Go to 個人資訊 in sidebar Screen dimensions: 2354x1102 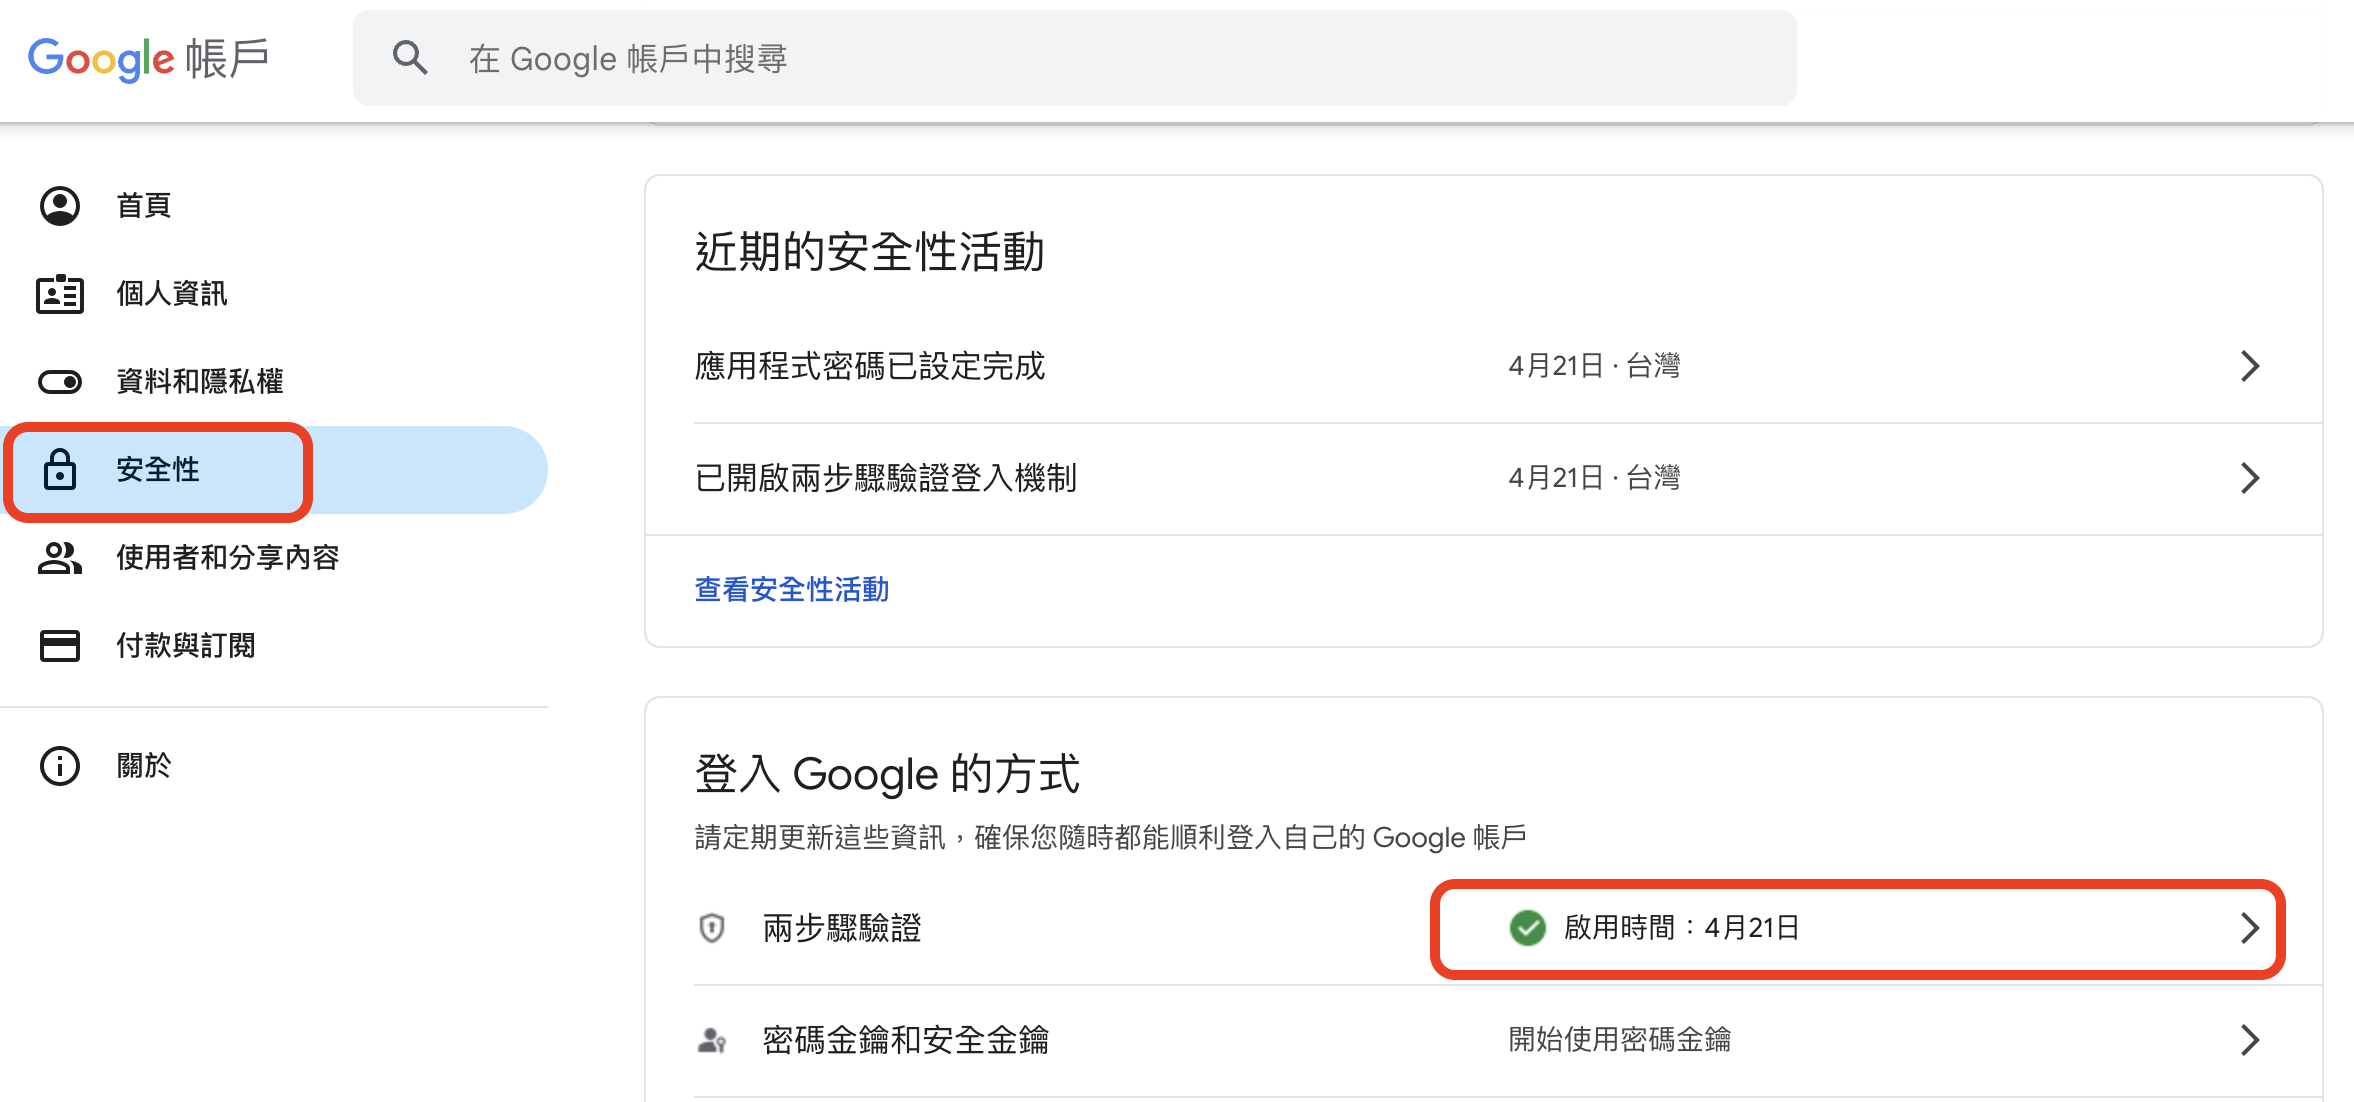[x=172, y=294]
